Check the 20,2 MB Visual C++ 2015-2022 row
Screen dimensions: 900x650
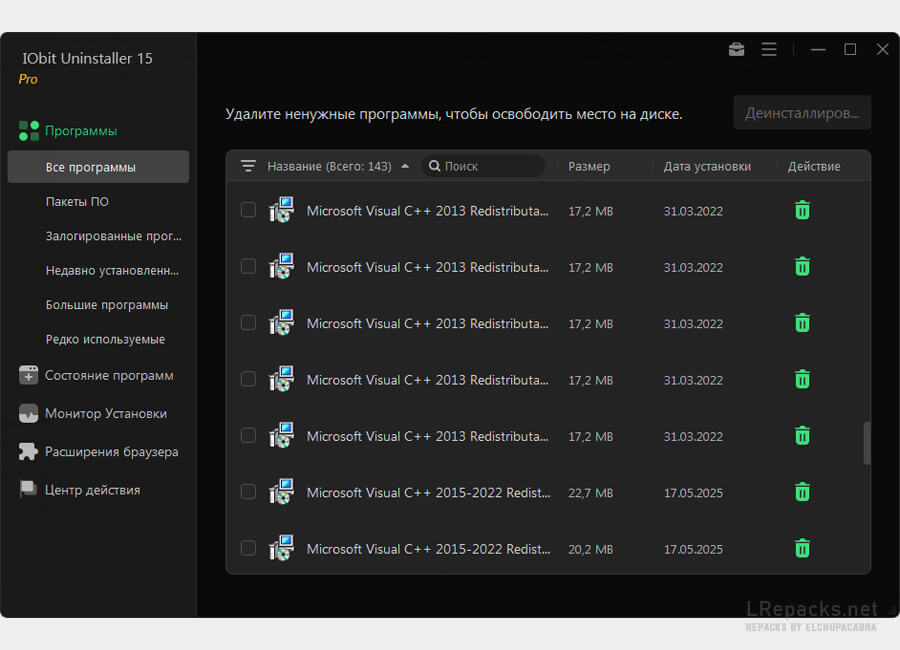tap(248, 548)
